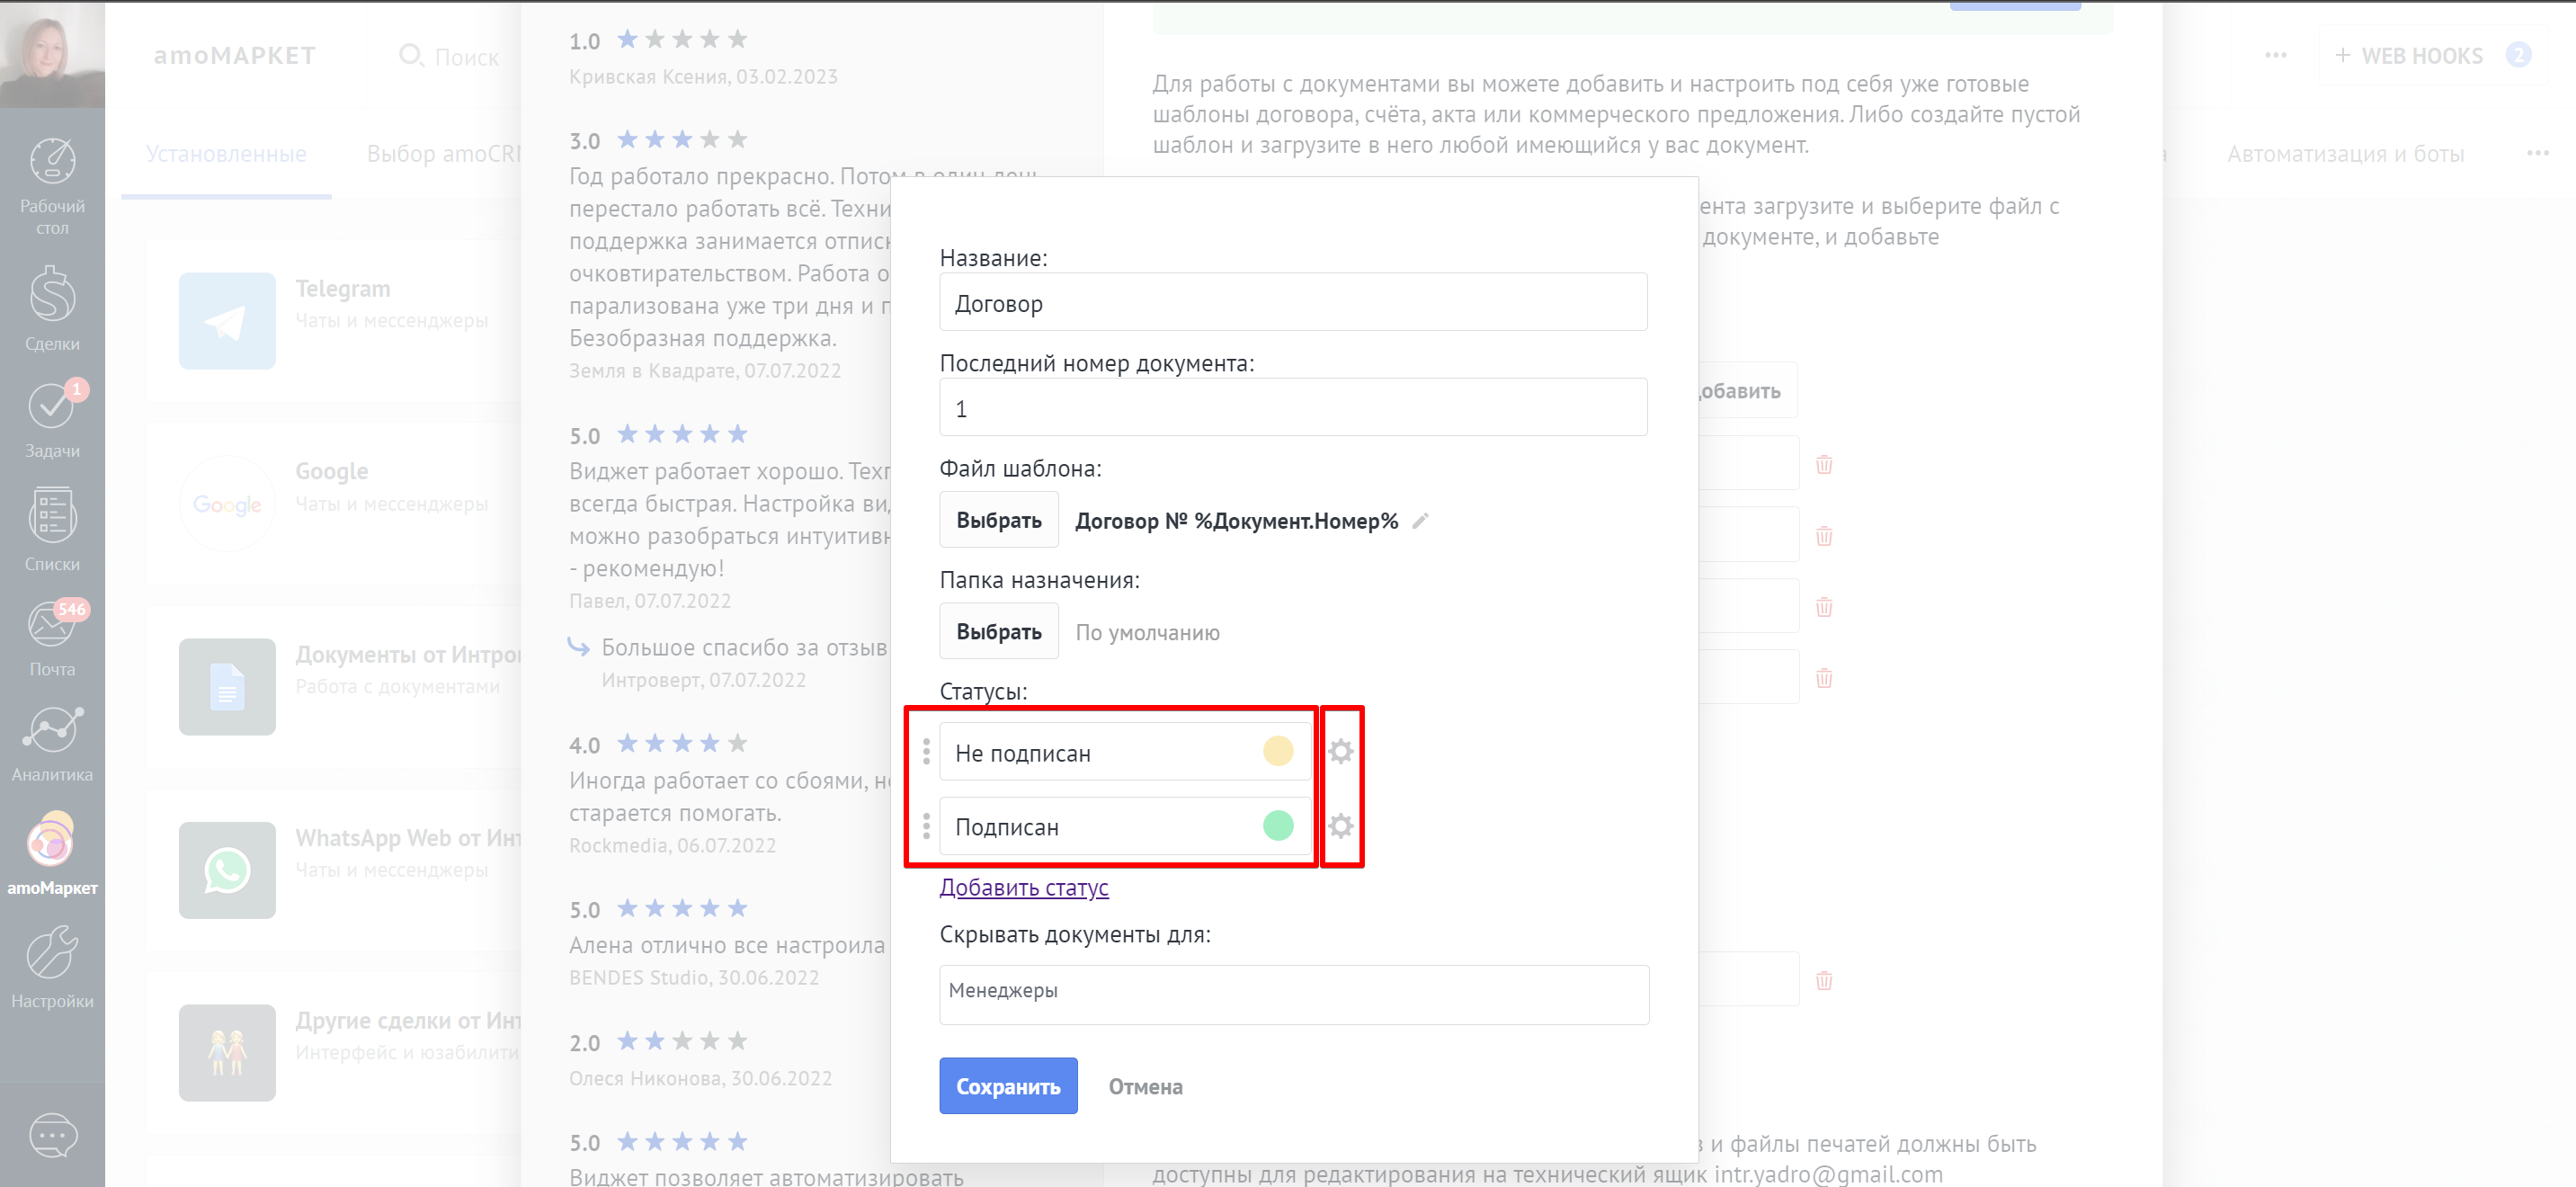Pick the yellow color of Не подписан status
Screen dimensions: 2576x1187
[1278, 751]
